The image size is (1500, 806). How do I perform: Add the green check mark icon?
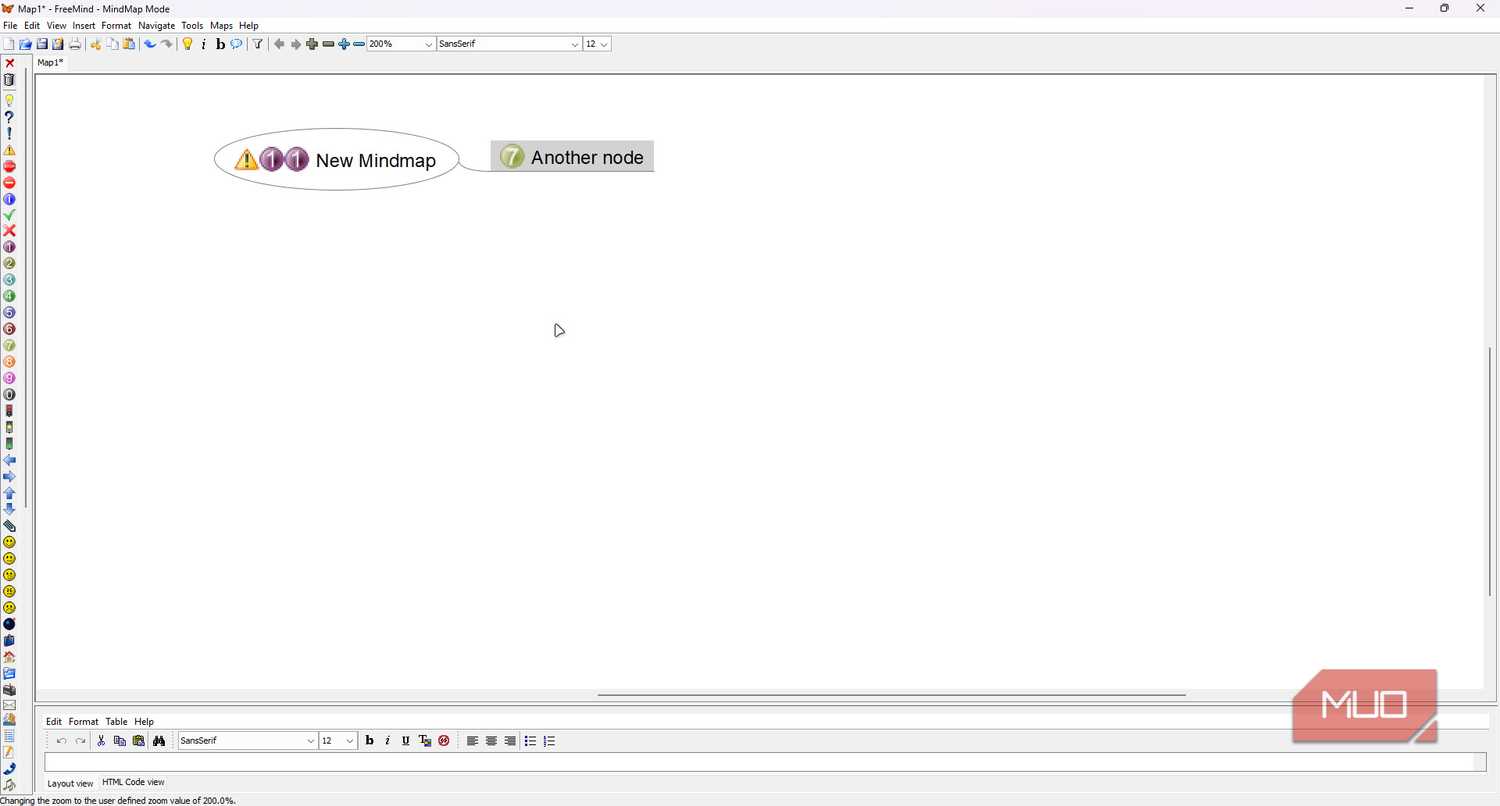point(10,215)
